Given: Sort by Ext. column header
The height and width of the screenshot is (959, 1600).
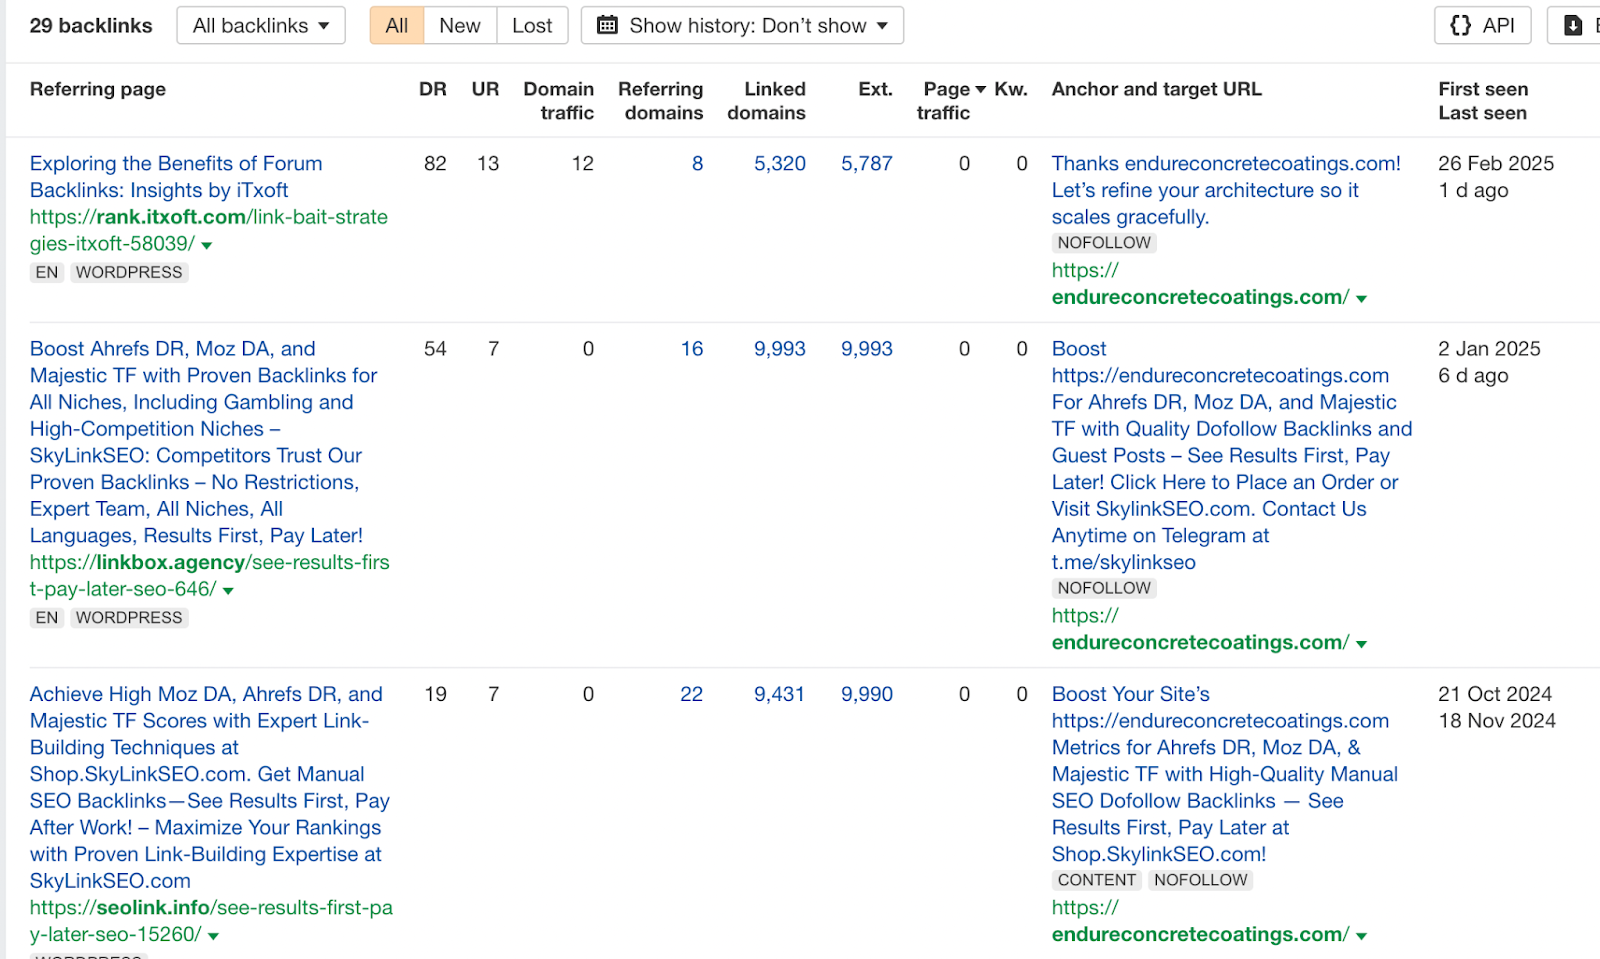Looking at the screenshot, I should [x=875, y=89].
